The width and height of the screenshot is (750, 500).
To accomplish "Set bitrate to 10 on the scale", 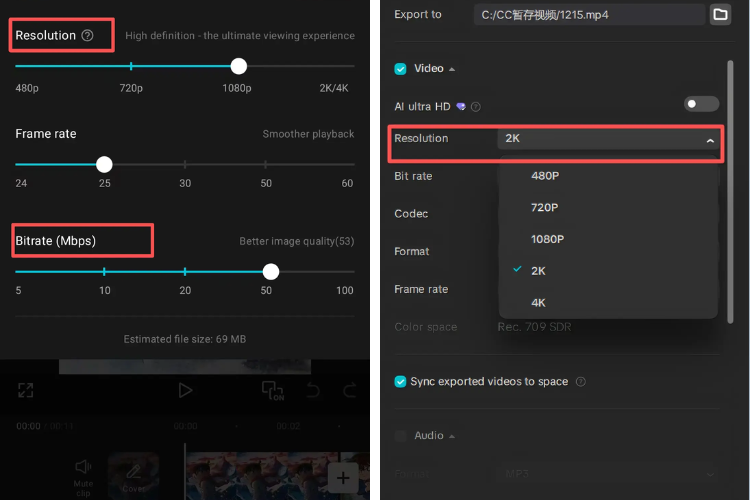I will pyautogui.click(x=105, y=290).
